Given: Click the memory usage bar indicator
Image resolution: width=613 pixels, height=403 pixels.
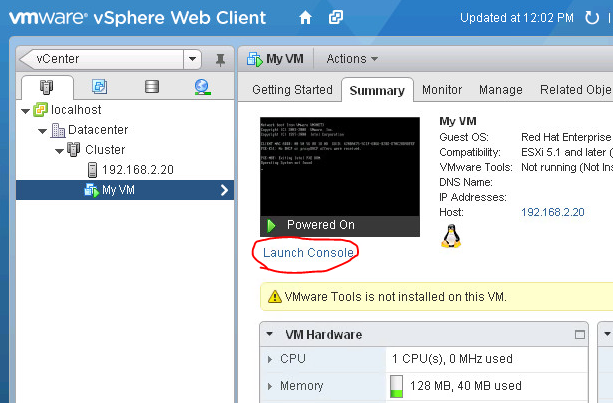Looking at the screenshot, I should 396,386.
